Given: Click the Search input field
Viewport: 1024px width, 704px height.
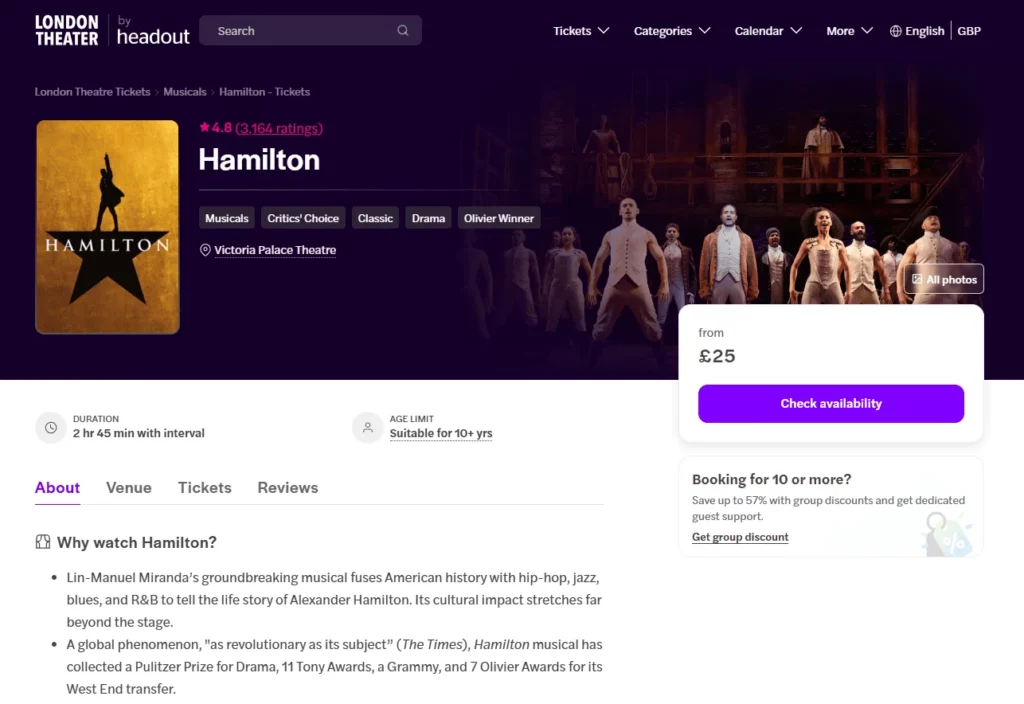Looking at the screenshot, I should [x=300, y=31].
